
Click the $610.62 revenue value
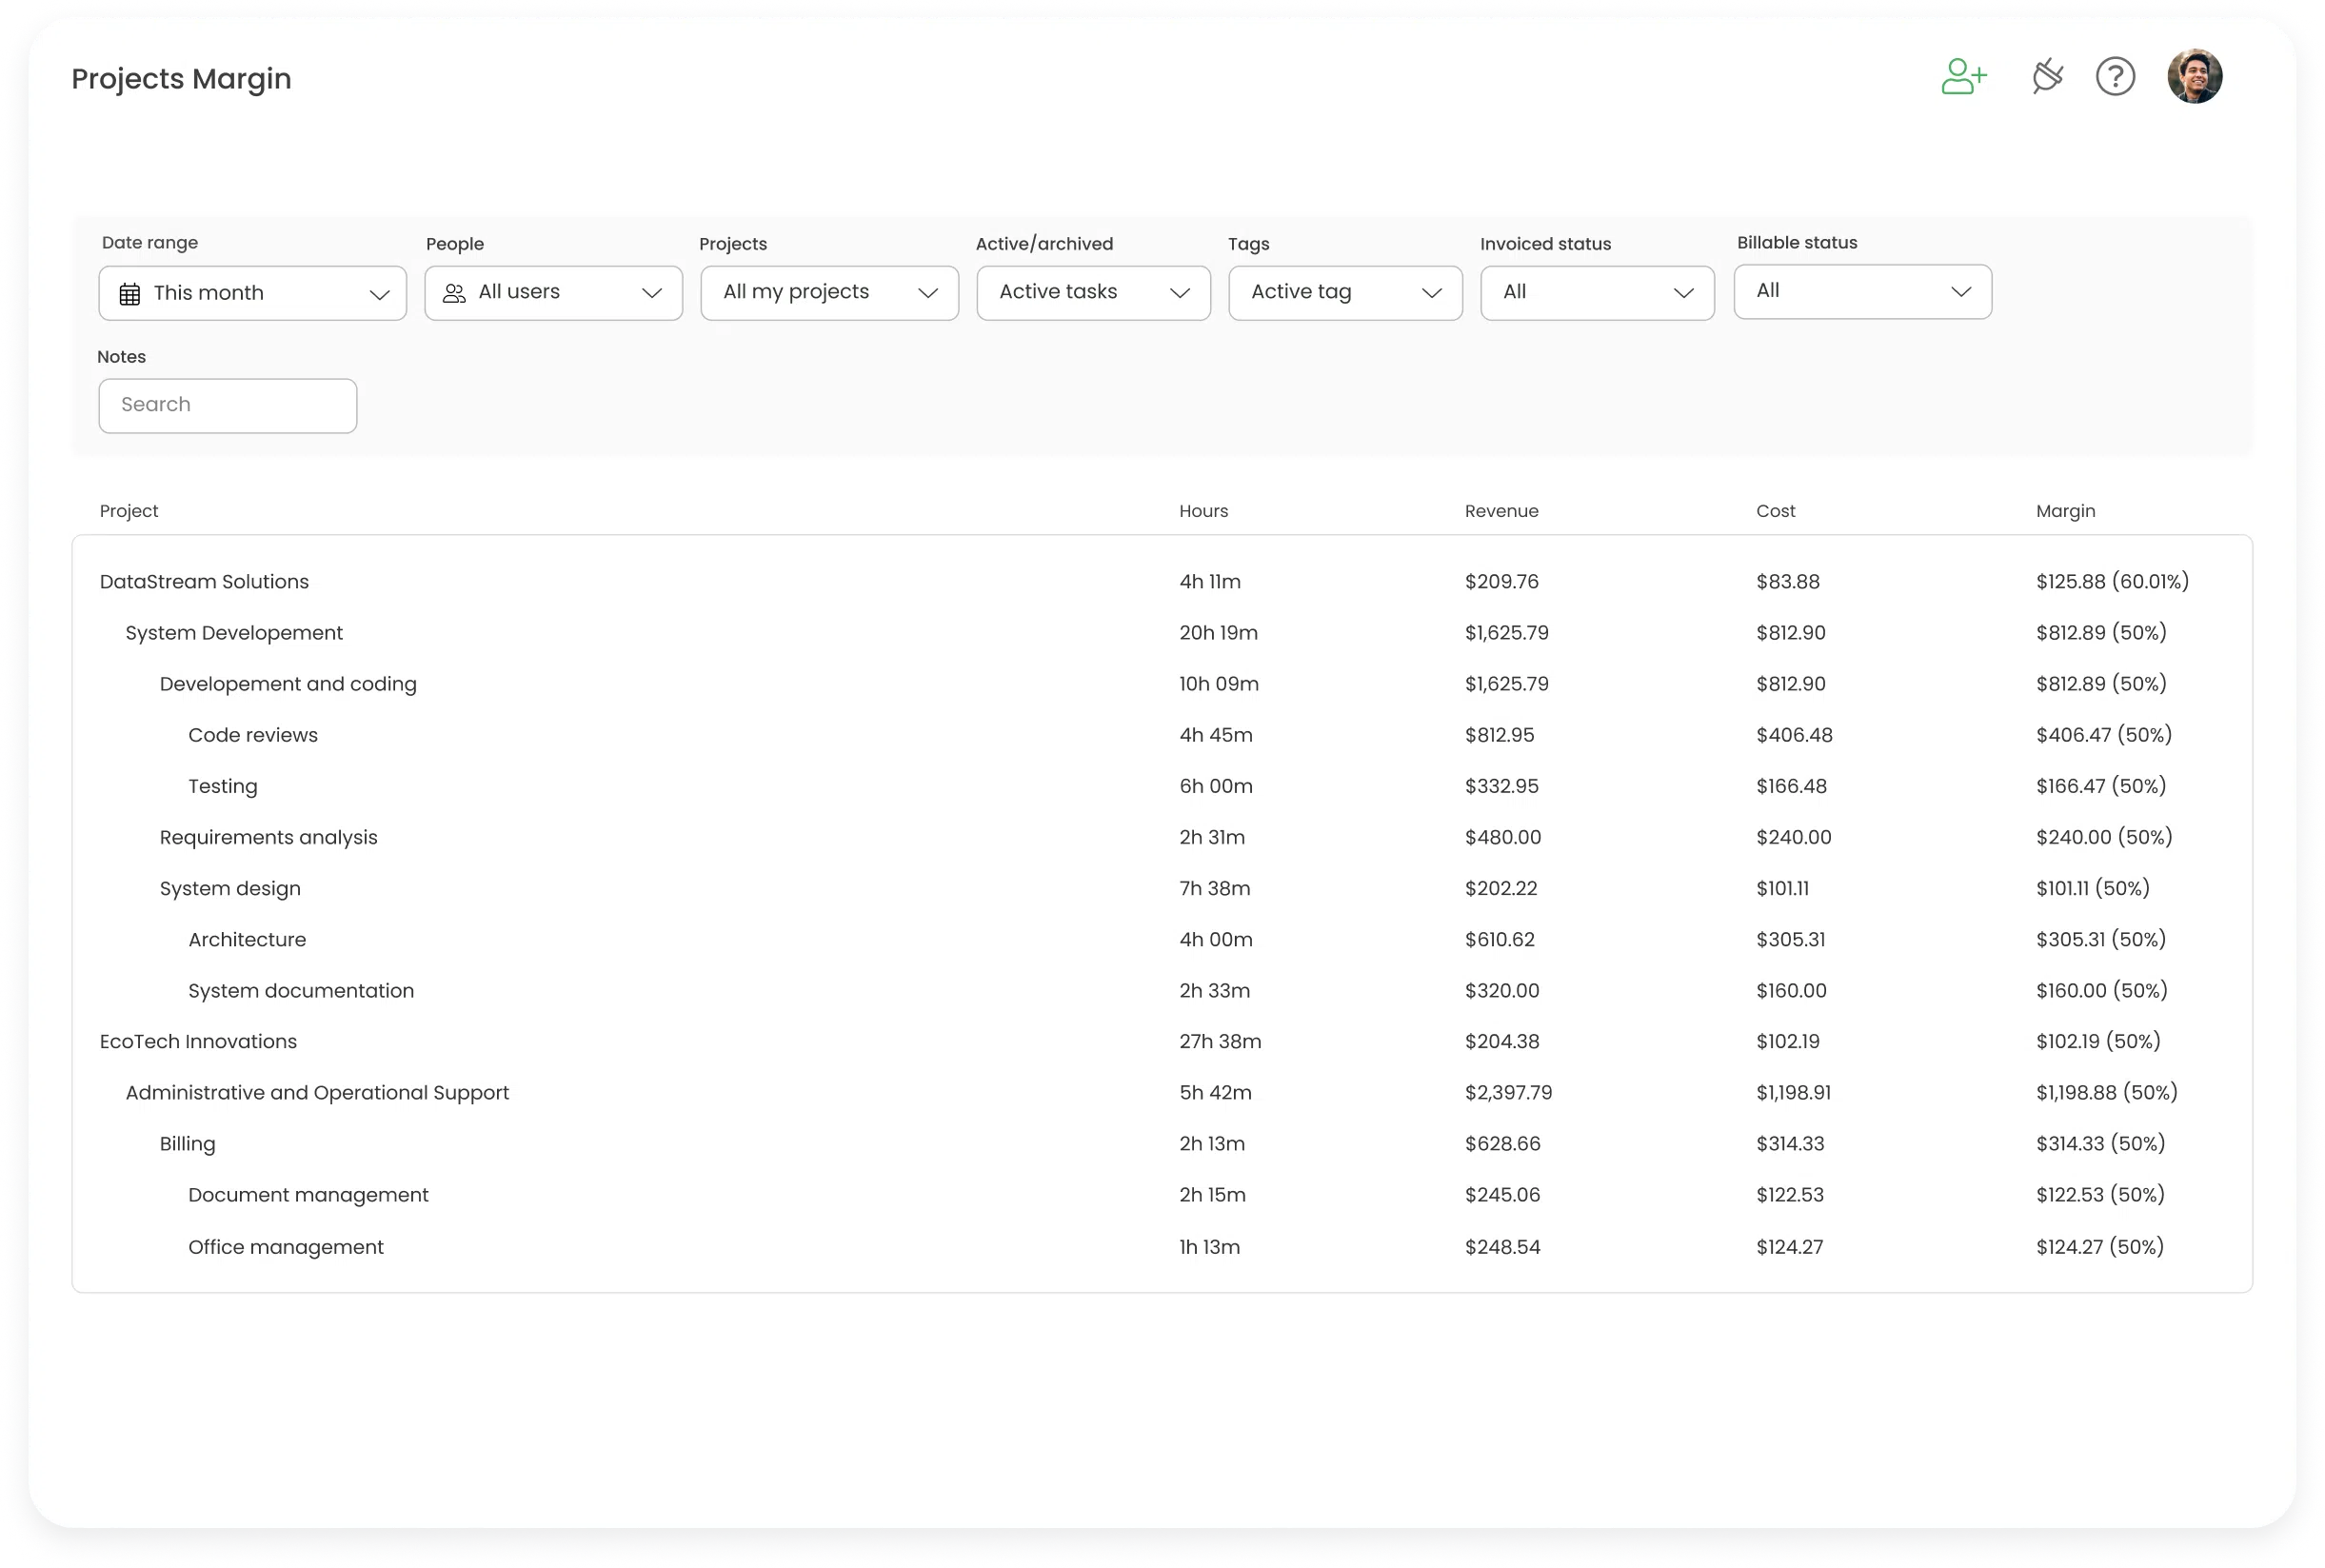[1499, 939]
